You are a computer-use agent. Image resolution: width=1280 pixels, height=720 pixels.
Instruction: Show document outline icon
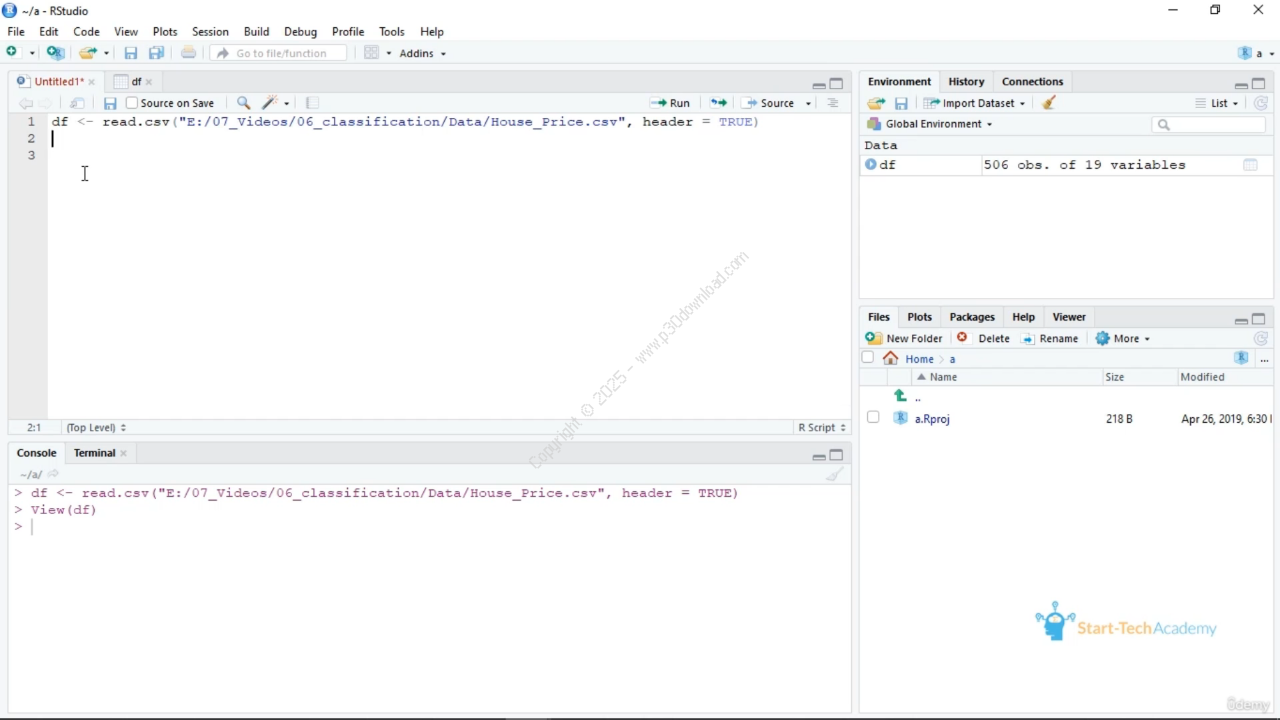[833, 103]
